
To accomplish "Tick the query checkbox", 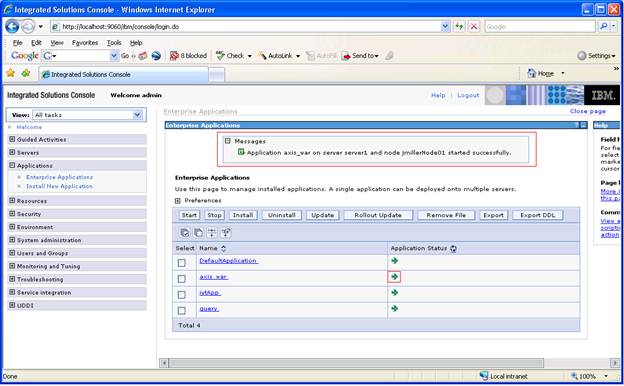I will coord(181,310).
